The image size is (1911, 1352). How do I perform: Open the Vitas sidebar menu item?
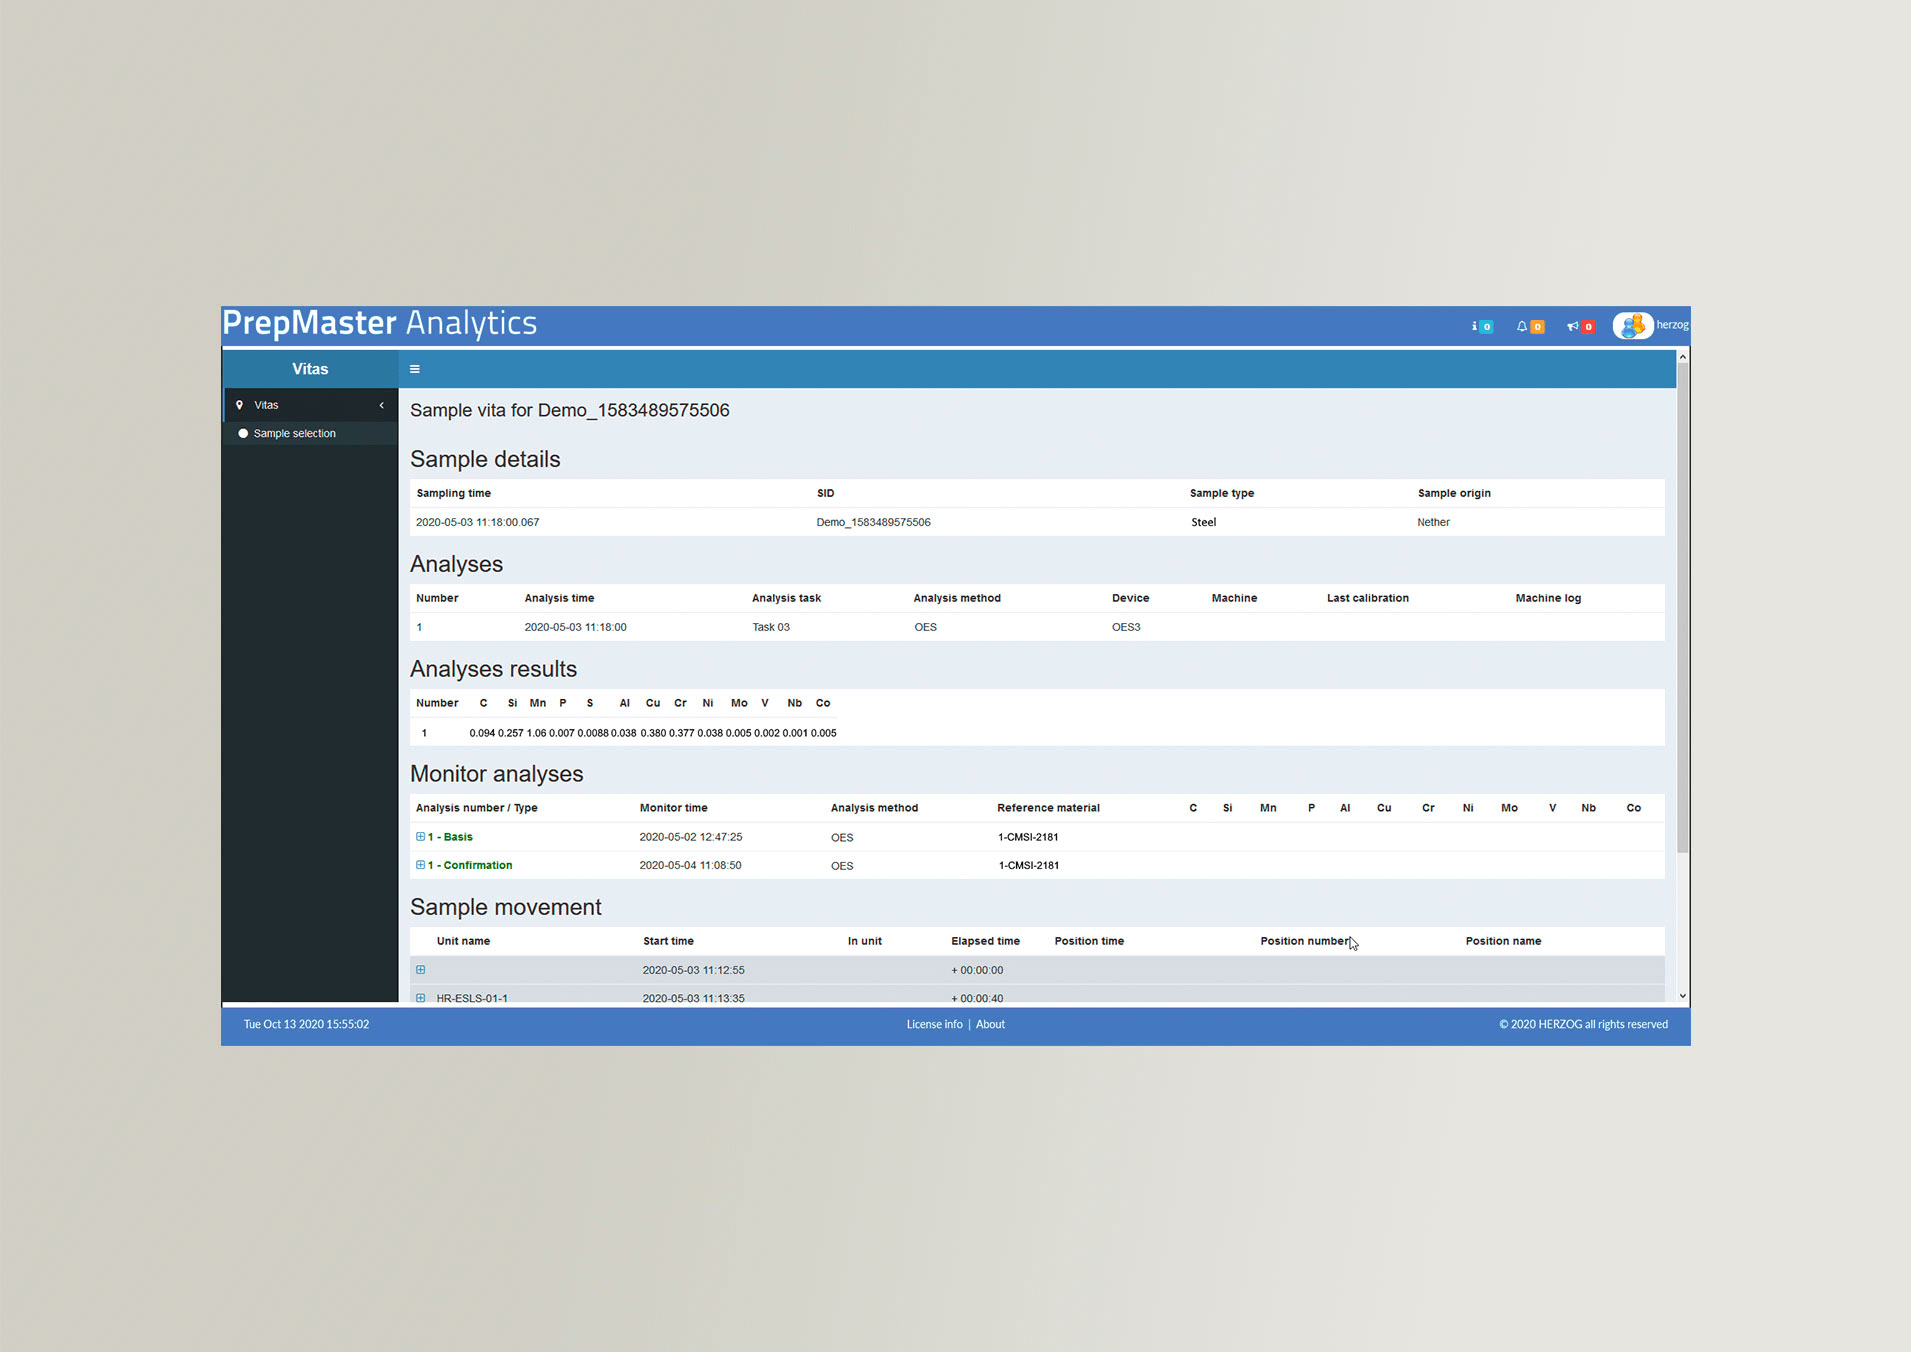[x=310, y=405]
